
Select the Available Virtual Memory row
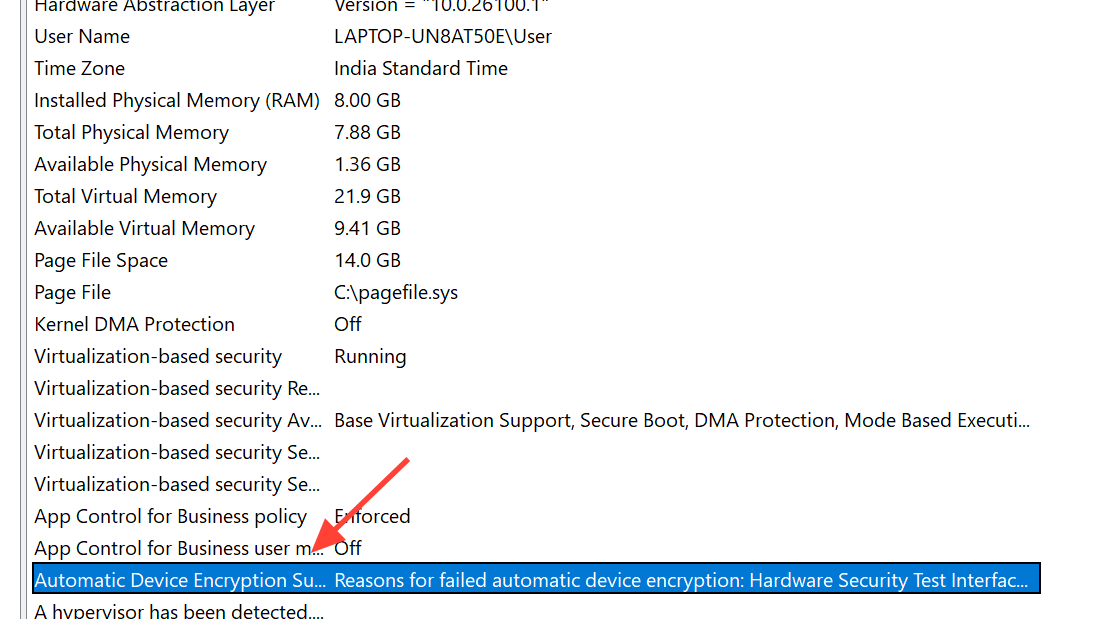pos(144,229)
